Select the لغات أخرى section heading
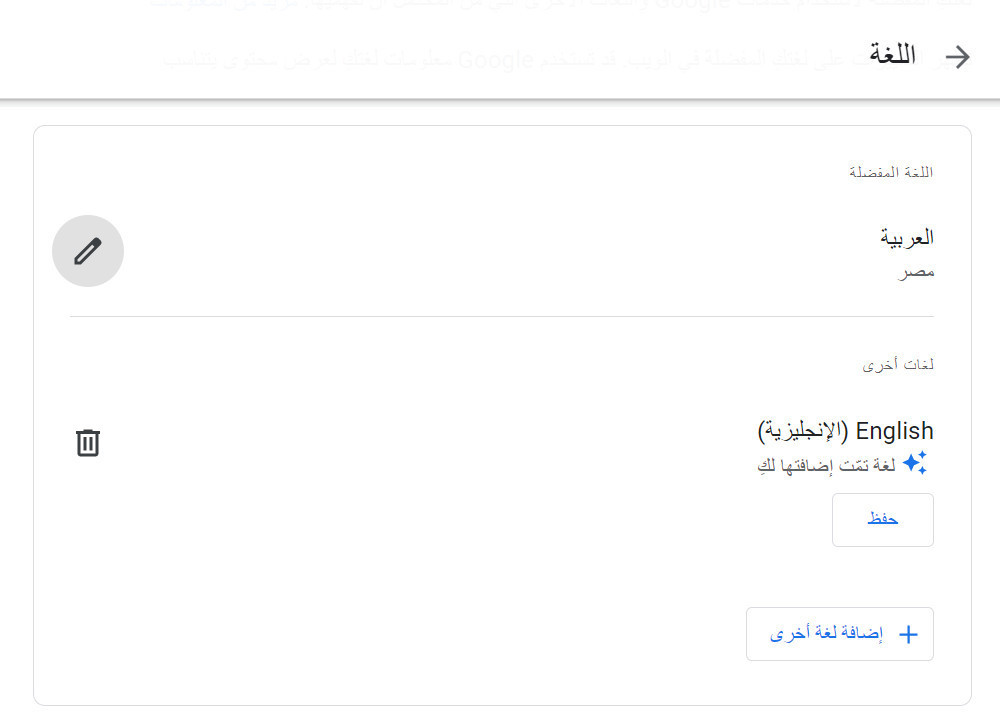The width and height of the screenshot is (1000, 714). click(x=898, y=365)
